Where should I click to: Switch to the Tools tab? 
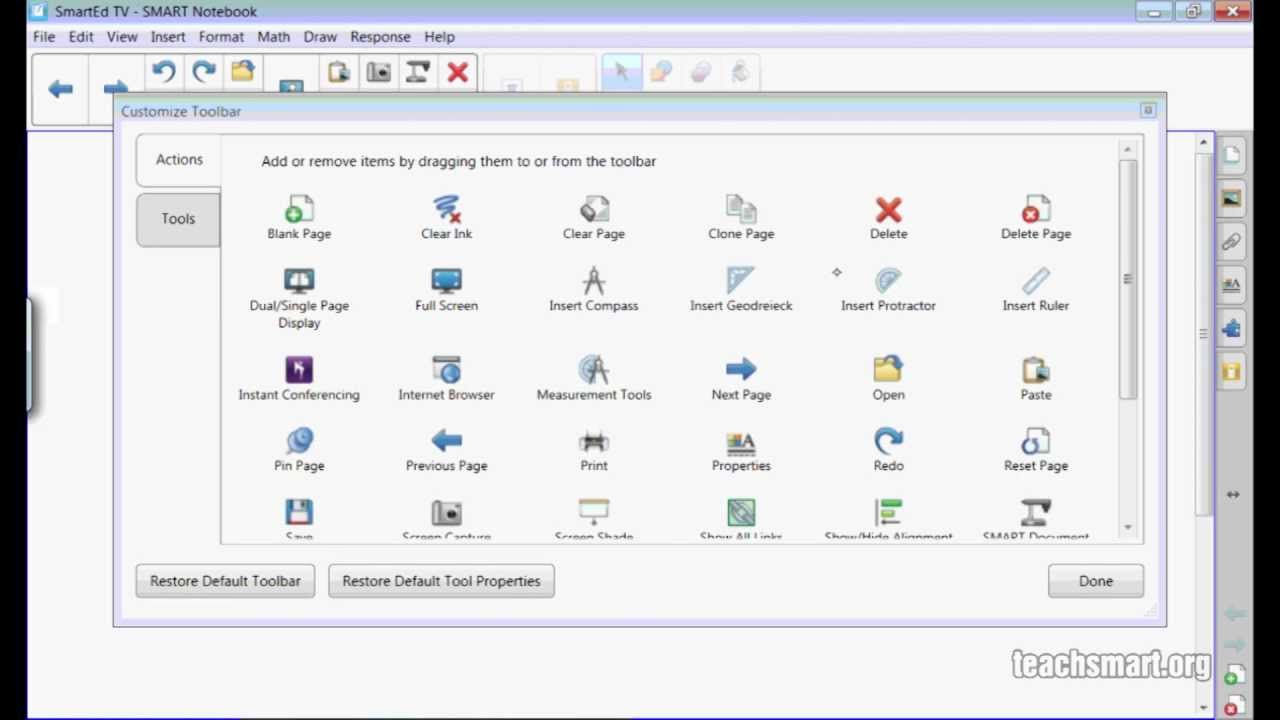178,219
